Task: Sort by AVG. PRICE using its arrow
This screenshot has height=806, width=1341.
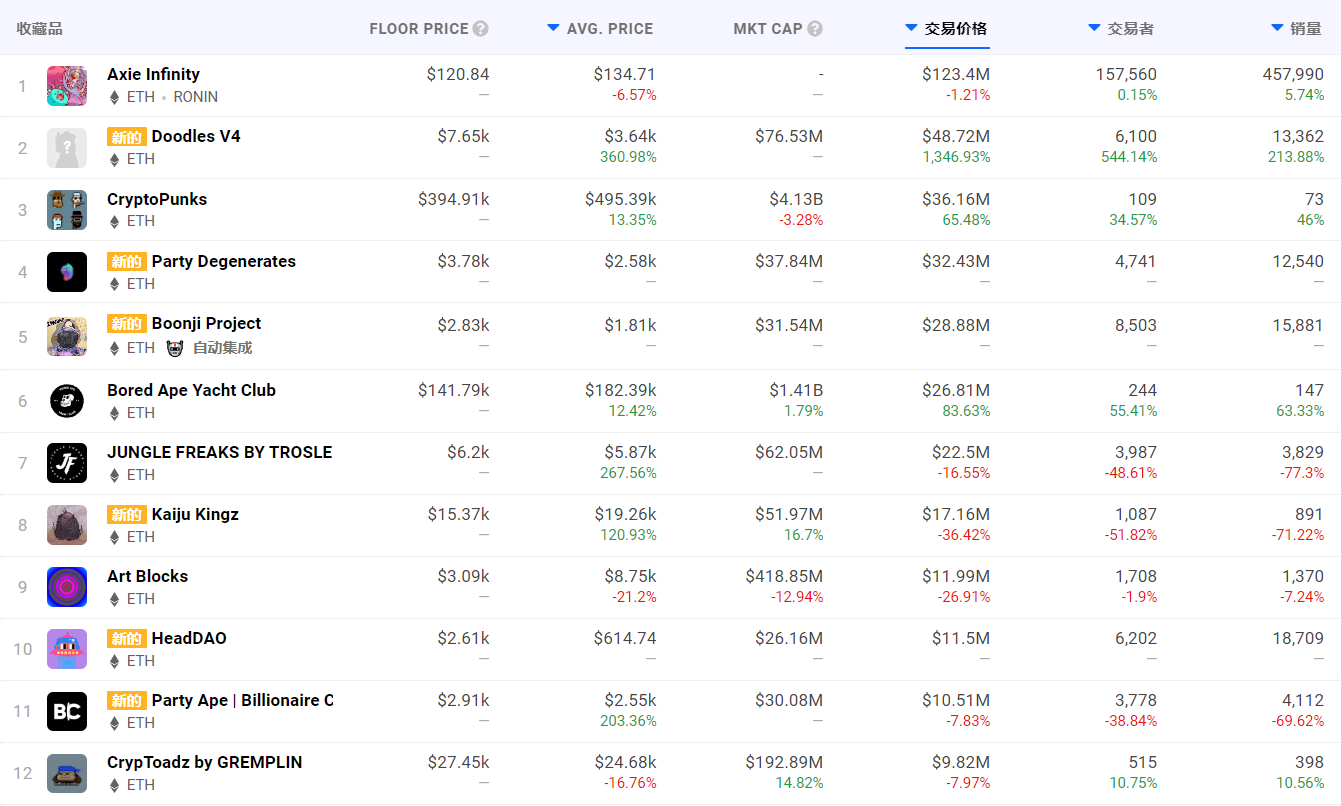Action: click(553, 28)
